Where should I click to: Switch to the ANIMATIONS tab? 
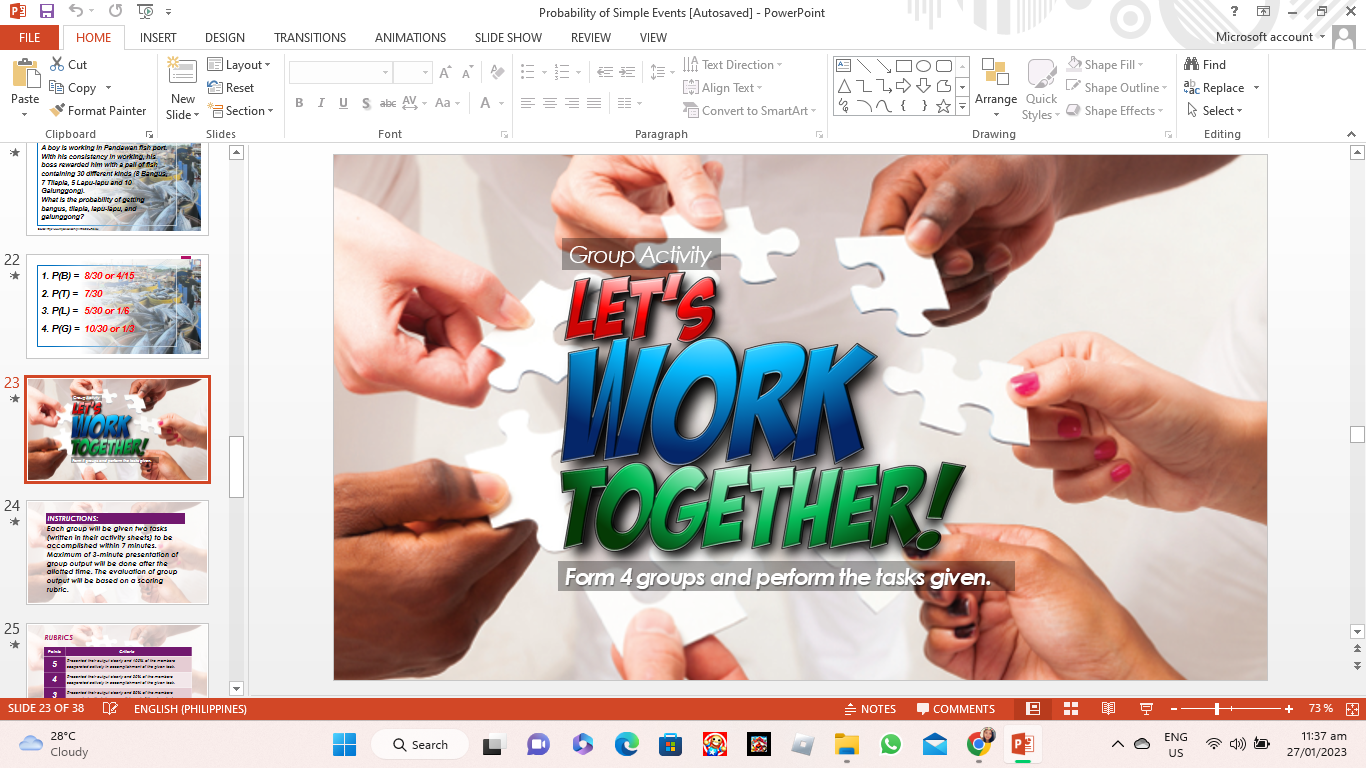411,38
